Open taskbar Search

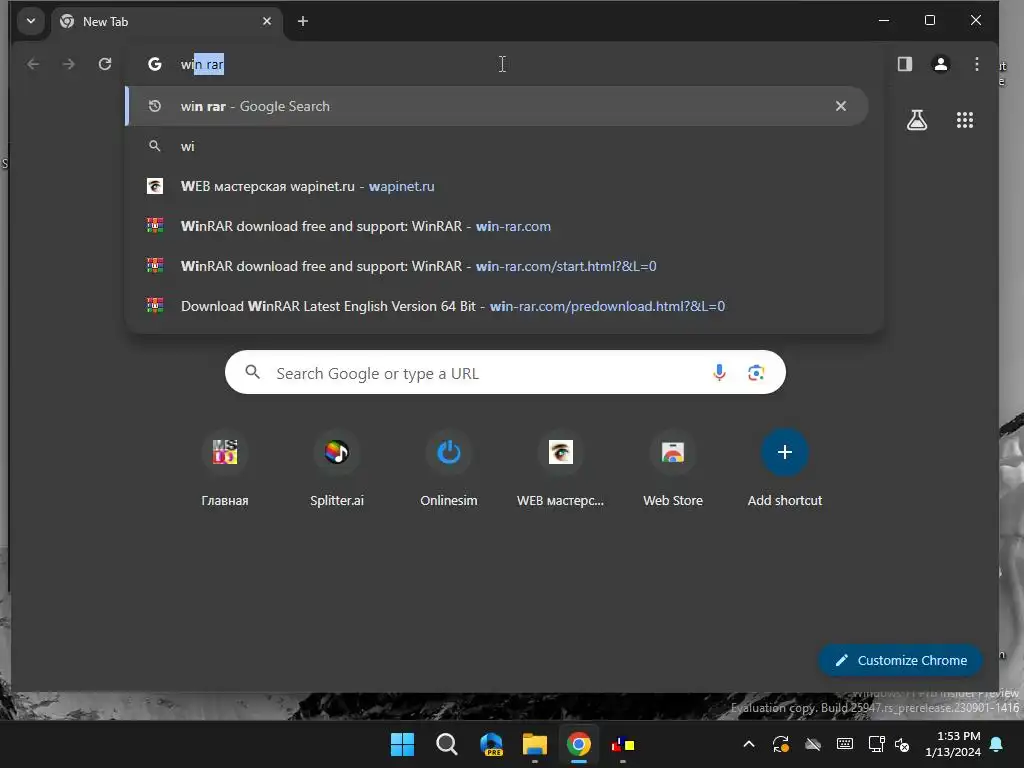(x=447, y=744)
